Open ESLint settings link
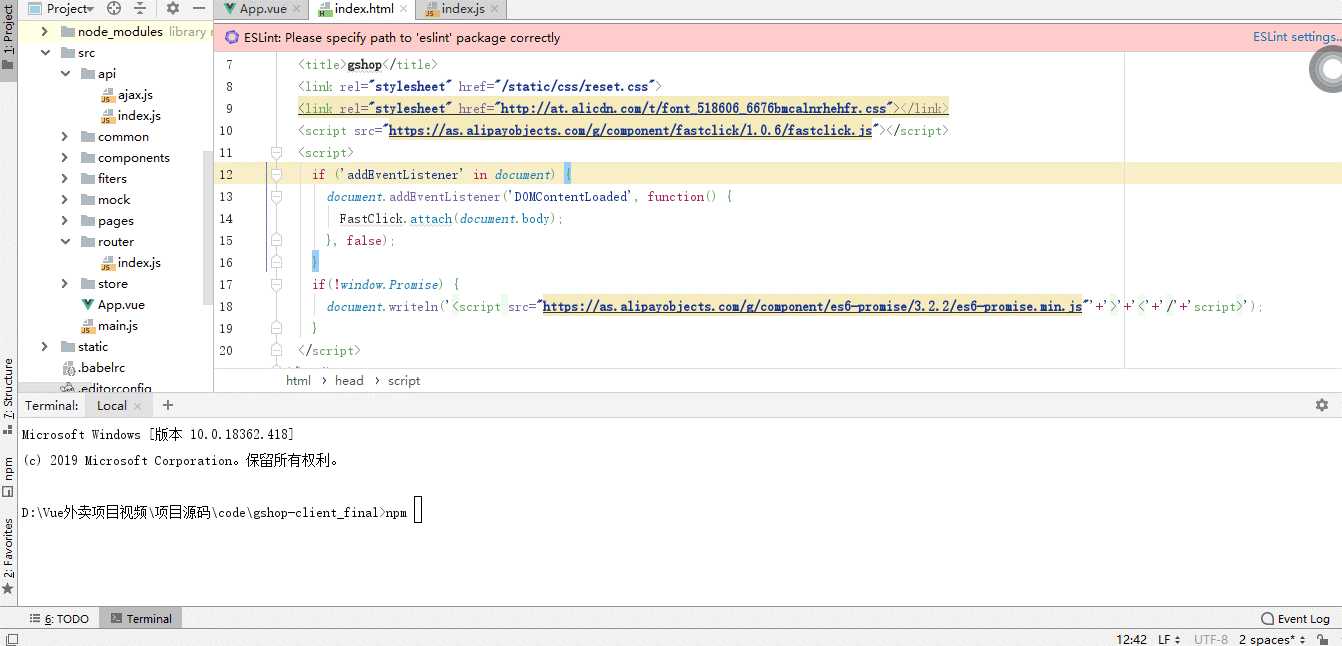The height and width of the screenshot is (646, 1342). point(1297,37)
